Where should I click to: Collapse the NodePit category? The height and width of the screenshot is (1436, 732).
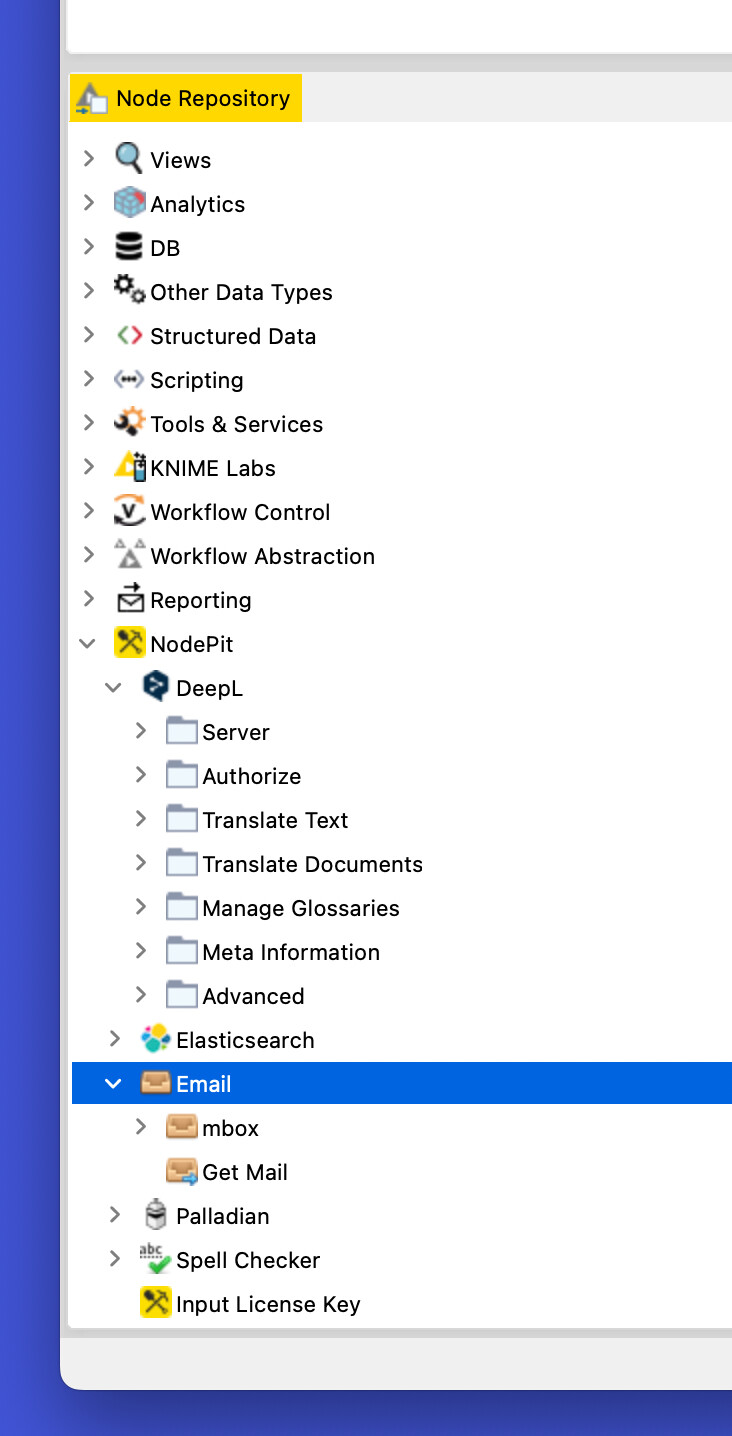[x=88, y=643]
